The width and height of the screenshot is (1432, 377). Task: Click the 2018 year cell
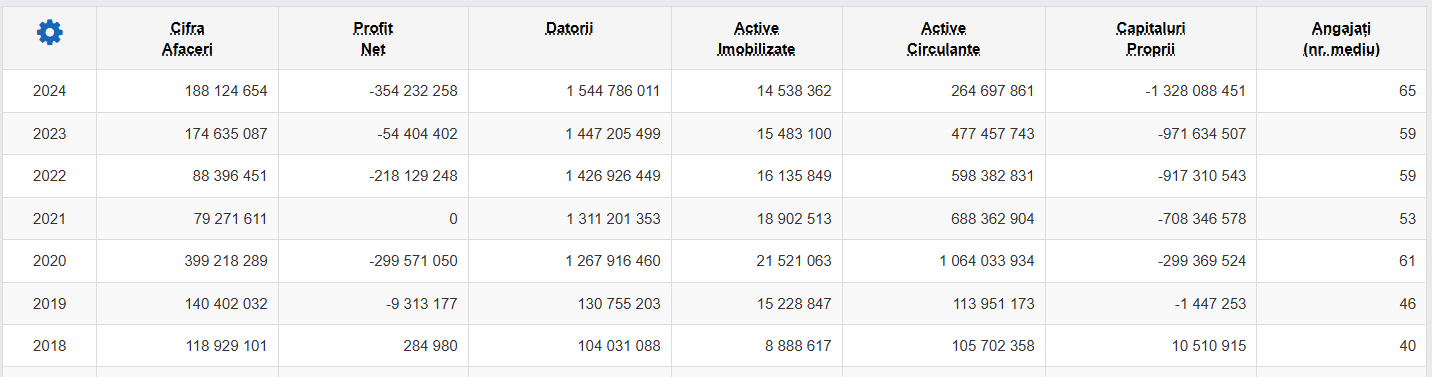click(x=49, y=346)
